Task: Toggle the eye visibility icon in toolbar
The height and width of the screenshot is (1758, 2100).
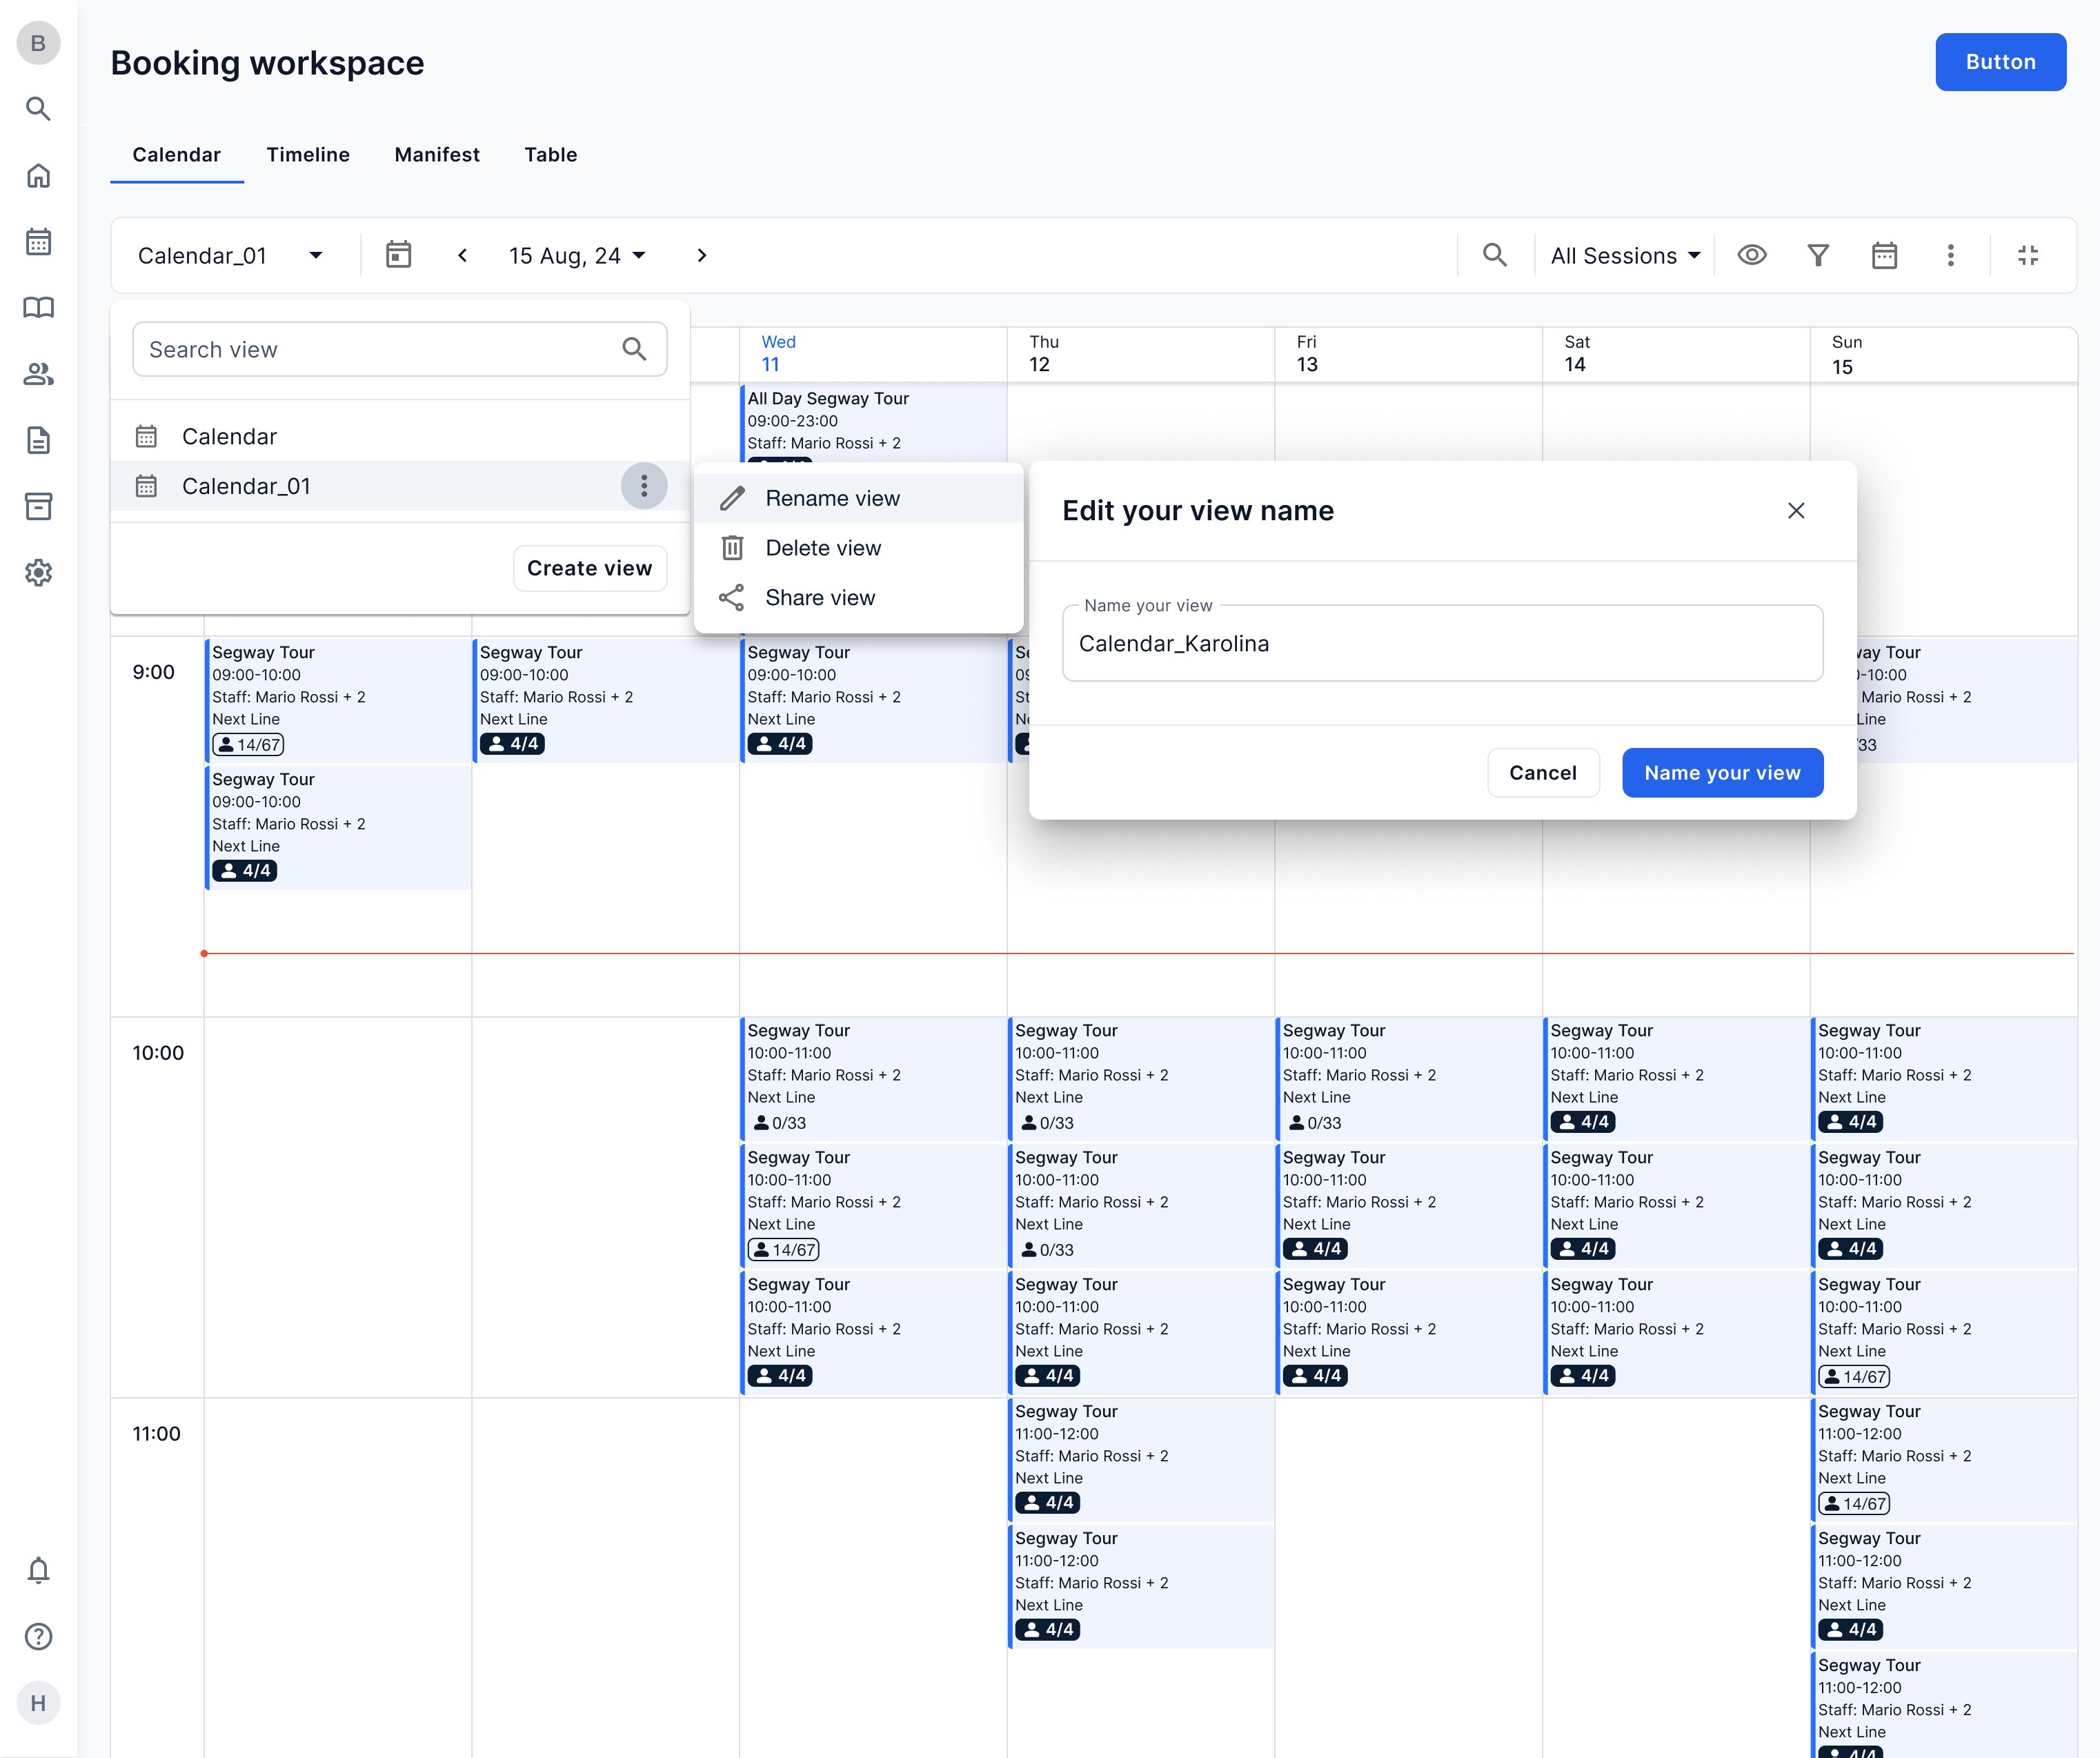Action: point(1752,255)
